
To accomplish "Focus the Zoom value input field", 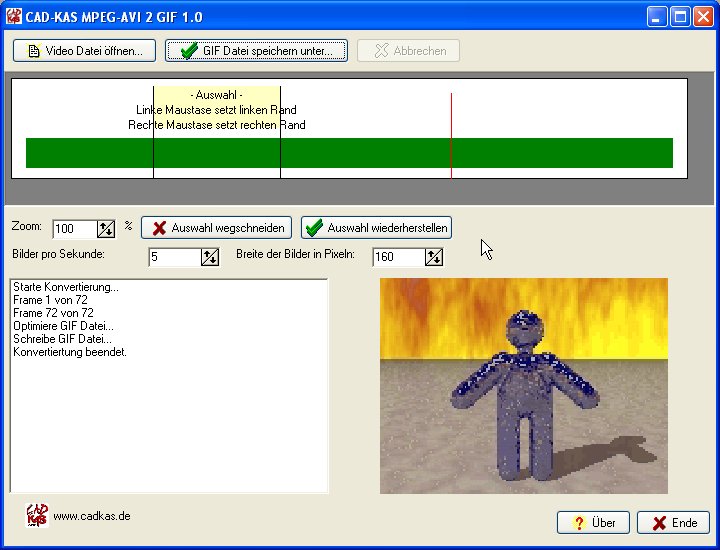I will click(x=74, y=229).
